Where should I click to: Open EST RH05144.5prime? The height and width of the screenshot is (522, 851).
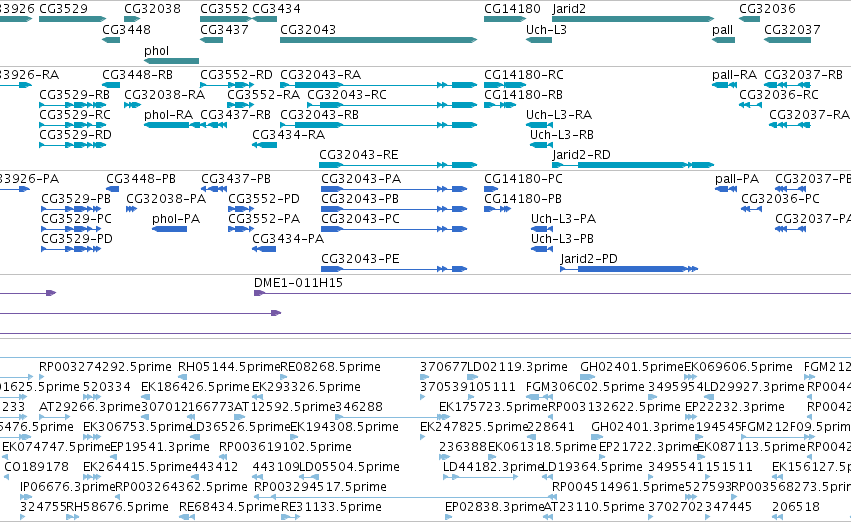click(229, 367)
